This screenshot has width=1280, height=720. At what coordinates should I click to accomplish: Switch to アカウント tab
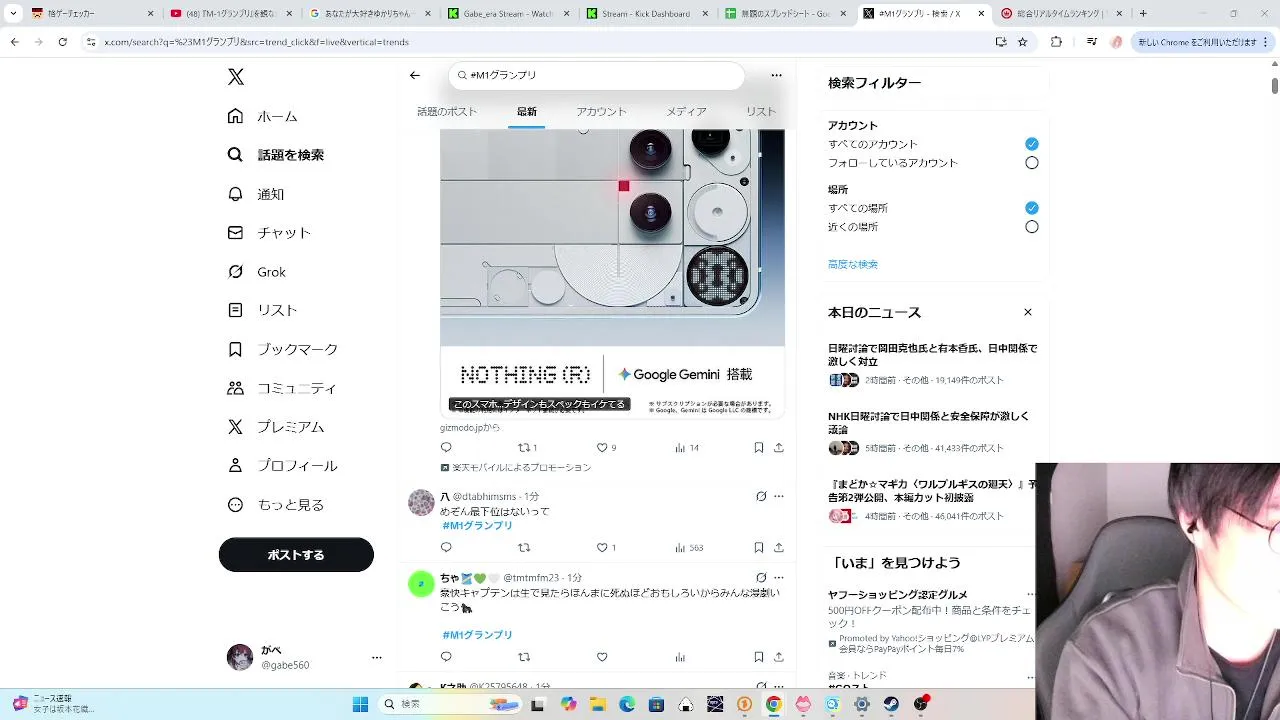[x=601, y=112]
